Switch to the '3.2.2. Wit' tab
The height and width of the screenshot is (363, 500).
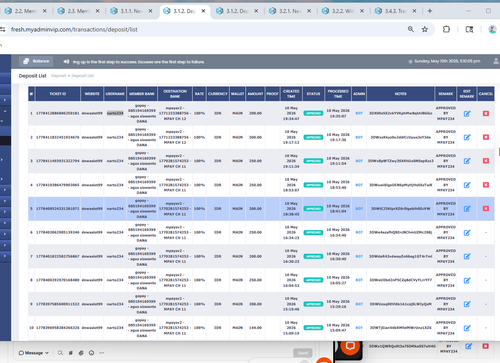point(343,11)
